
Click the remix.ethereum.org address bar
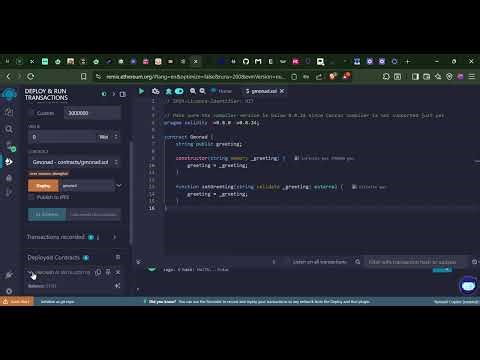tap(195, 77)
